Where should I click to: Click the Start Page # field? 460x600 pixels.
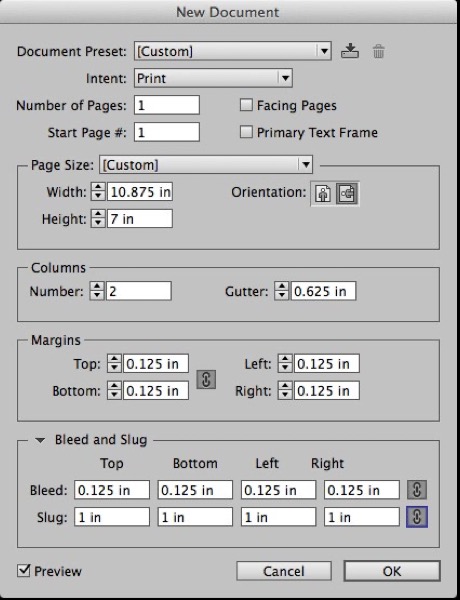coord(166,132)
